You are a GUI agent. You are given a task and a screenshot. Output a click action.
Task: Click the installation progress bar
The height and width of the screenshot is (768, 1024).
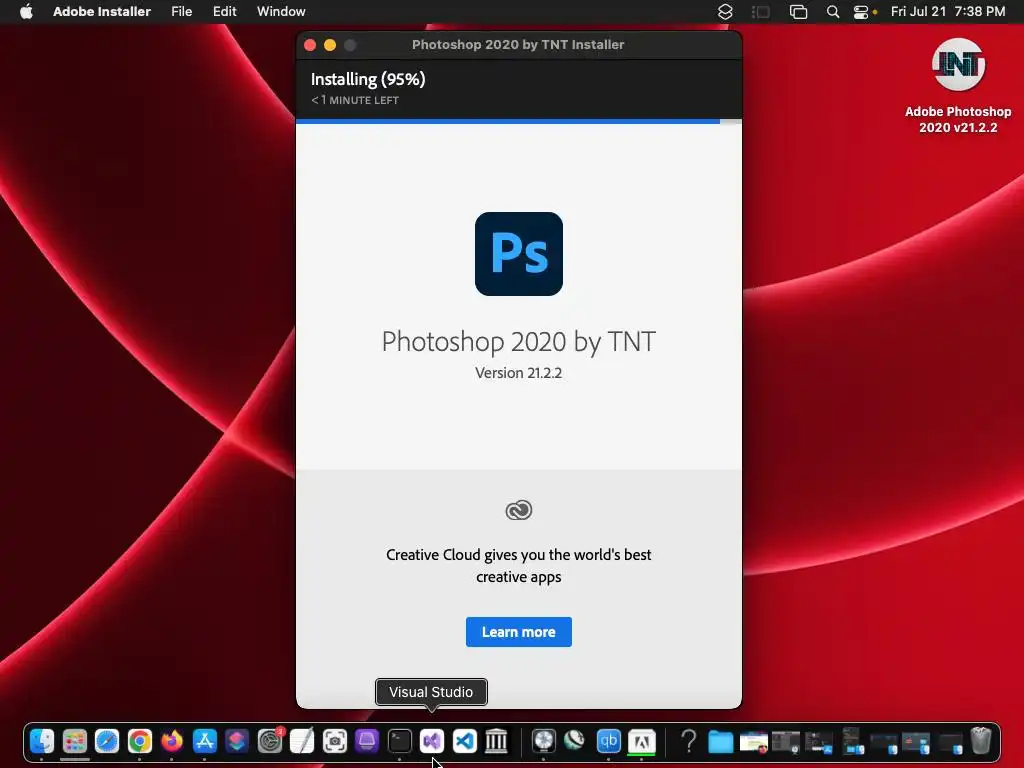519,121
